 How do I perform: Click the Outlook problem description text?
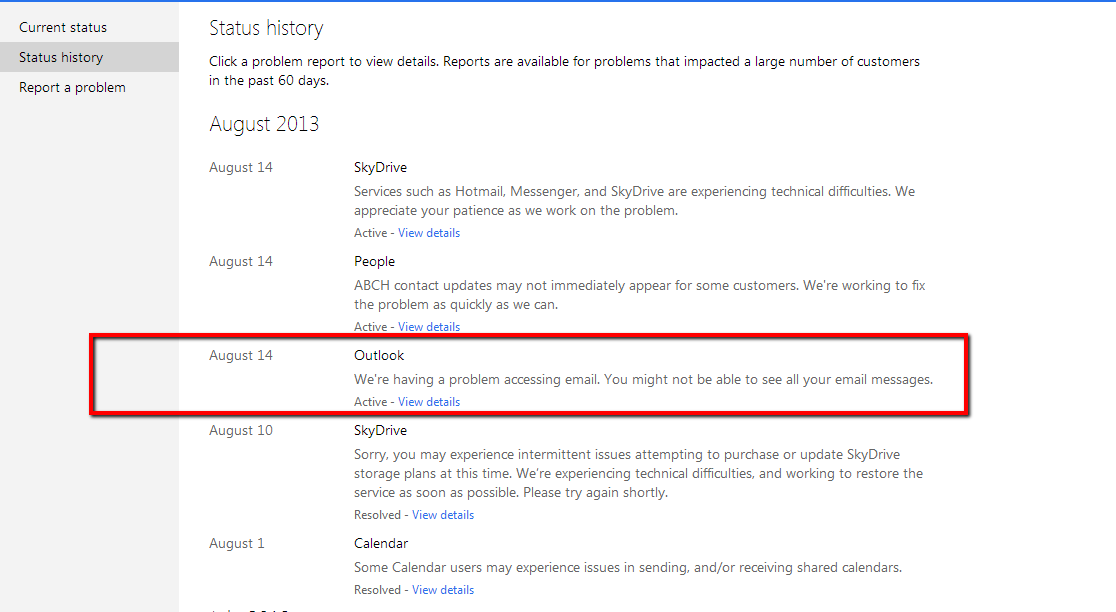(643, 379)
